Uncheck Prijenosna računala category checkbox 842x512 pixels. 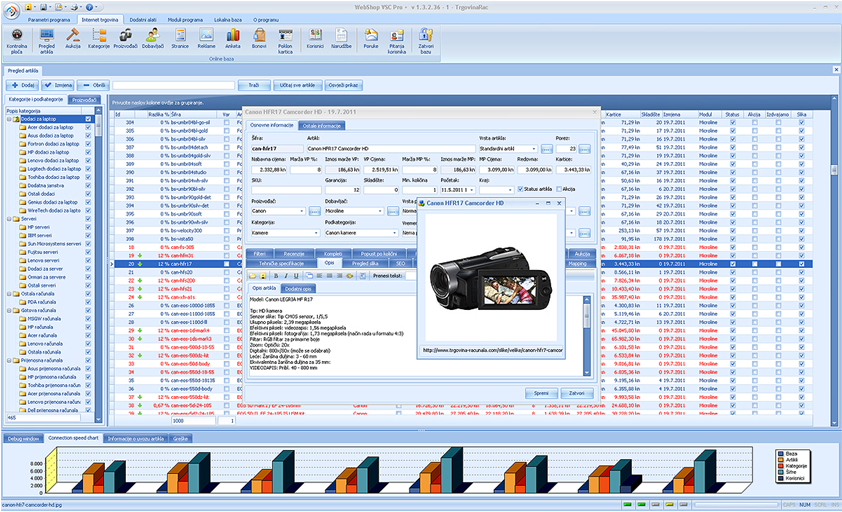(88, 360)
